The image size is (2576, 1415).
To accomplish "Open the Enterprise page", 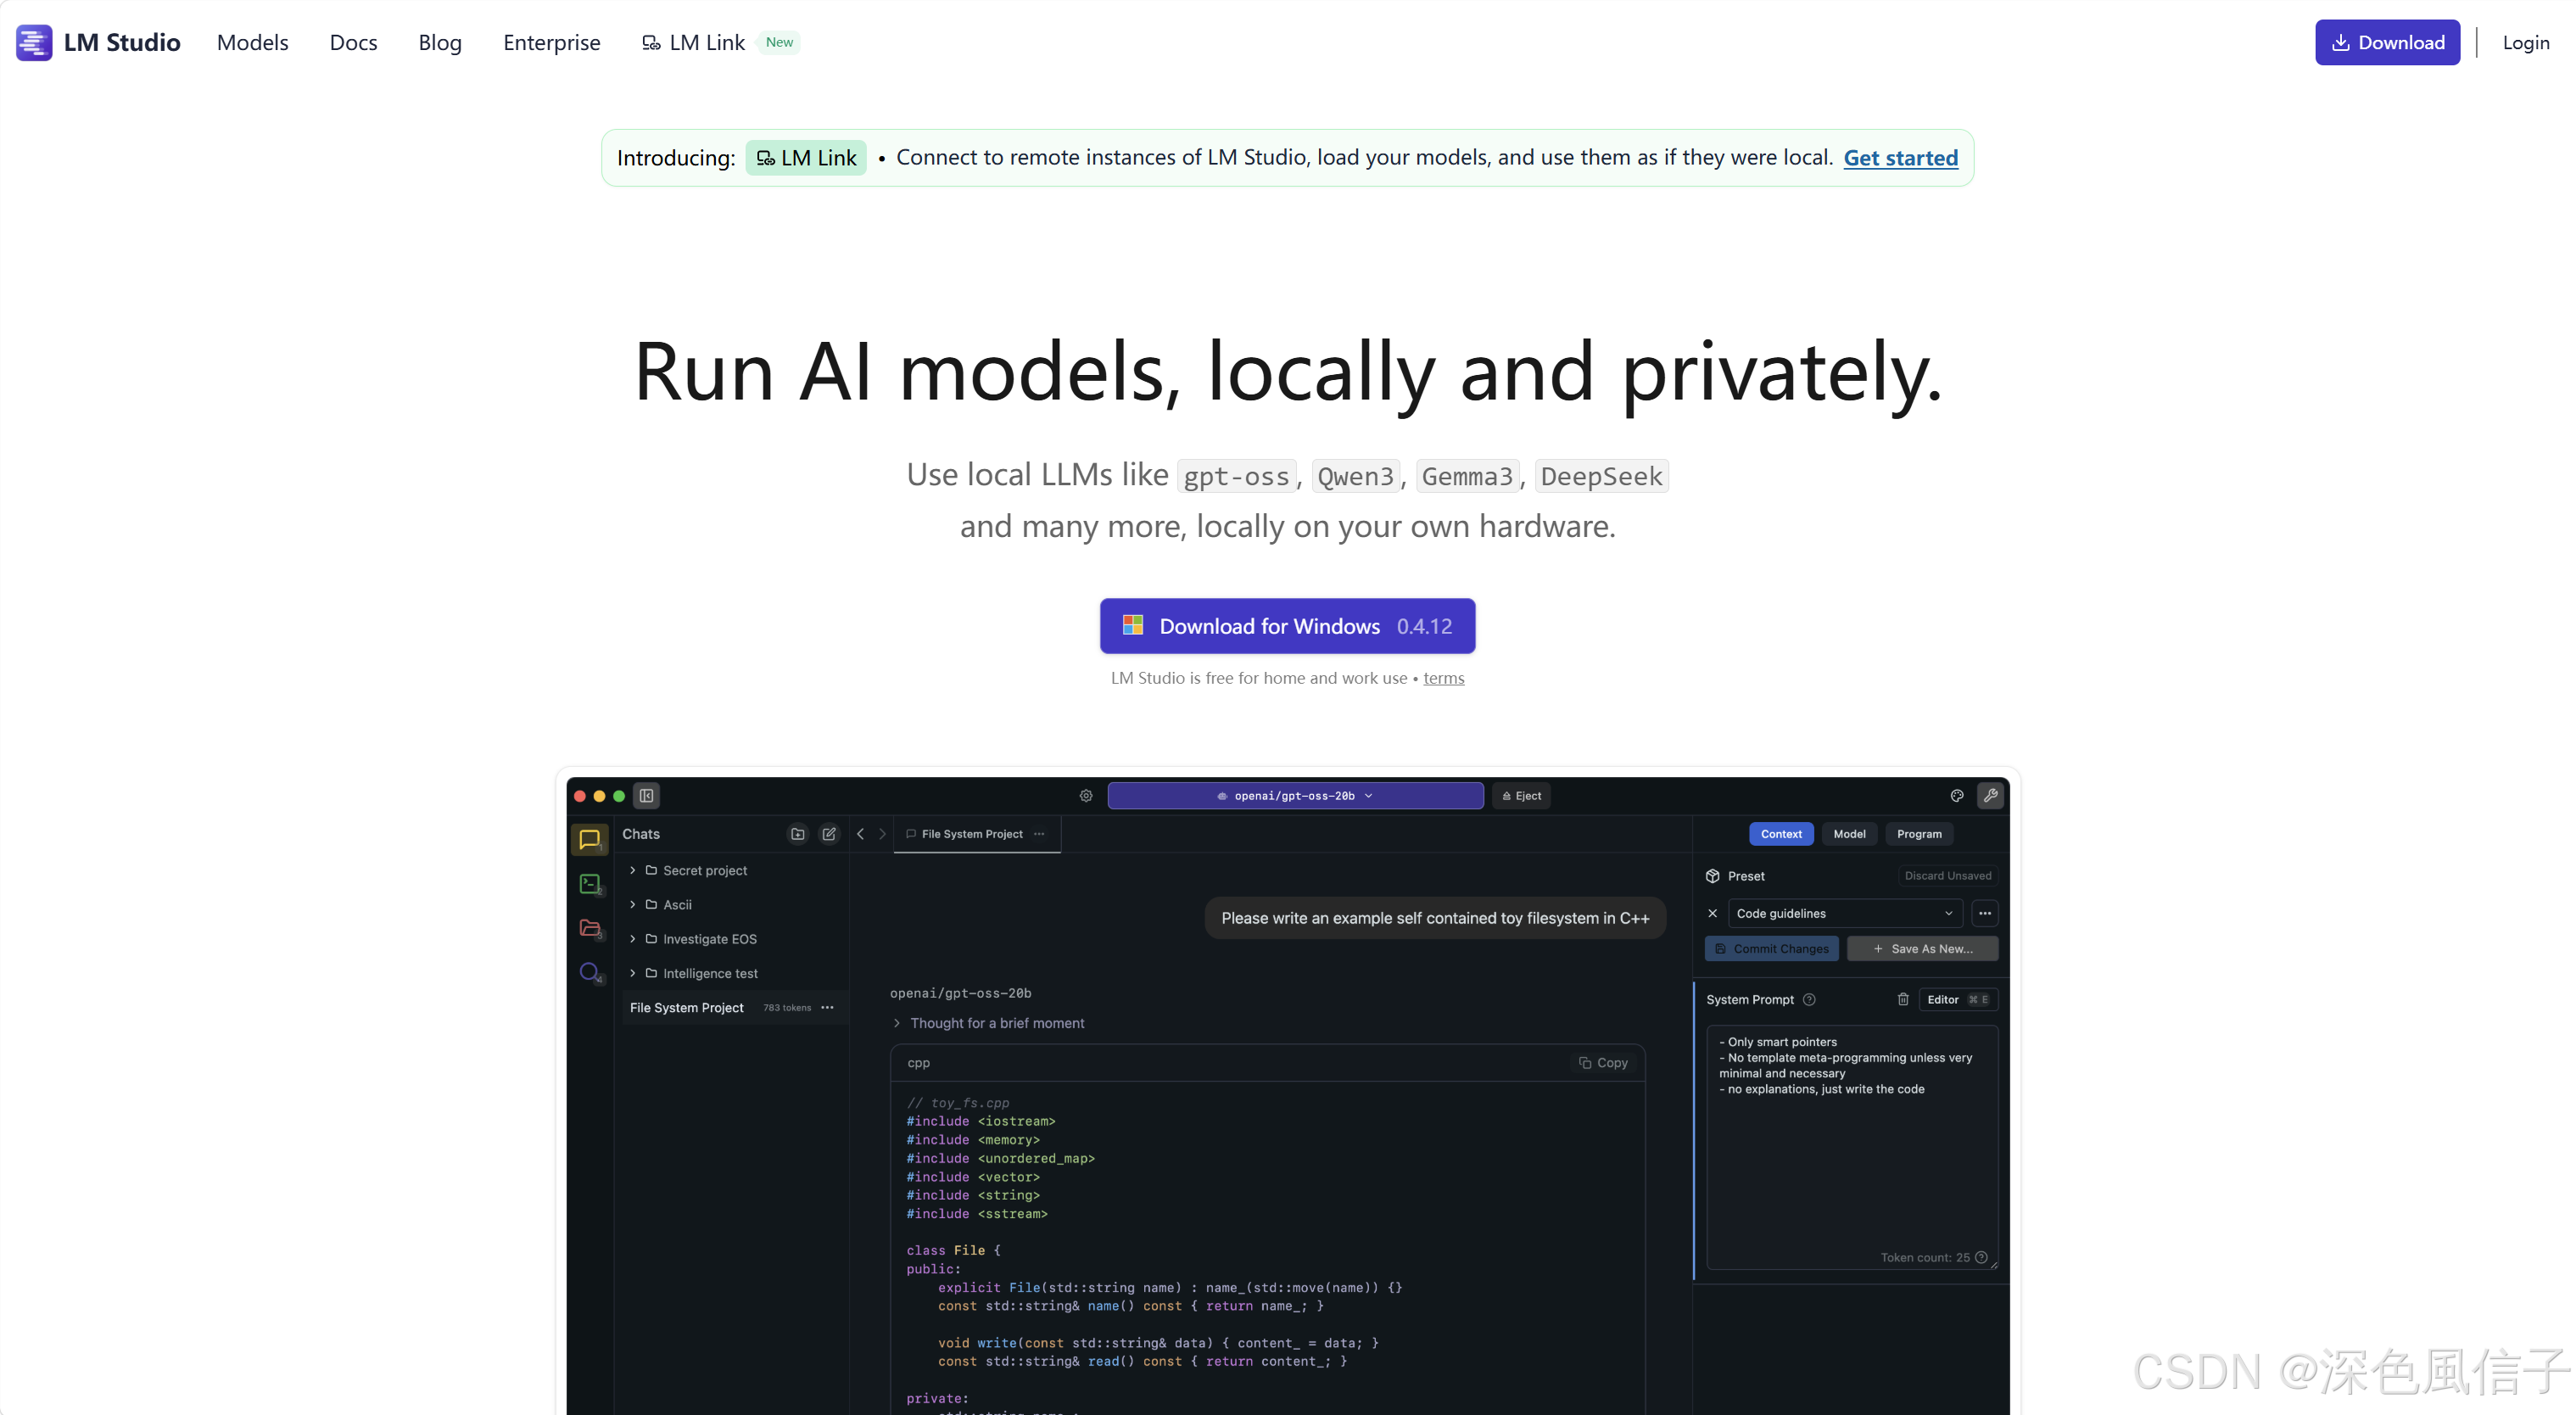I will 551,42.
